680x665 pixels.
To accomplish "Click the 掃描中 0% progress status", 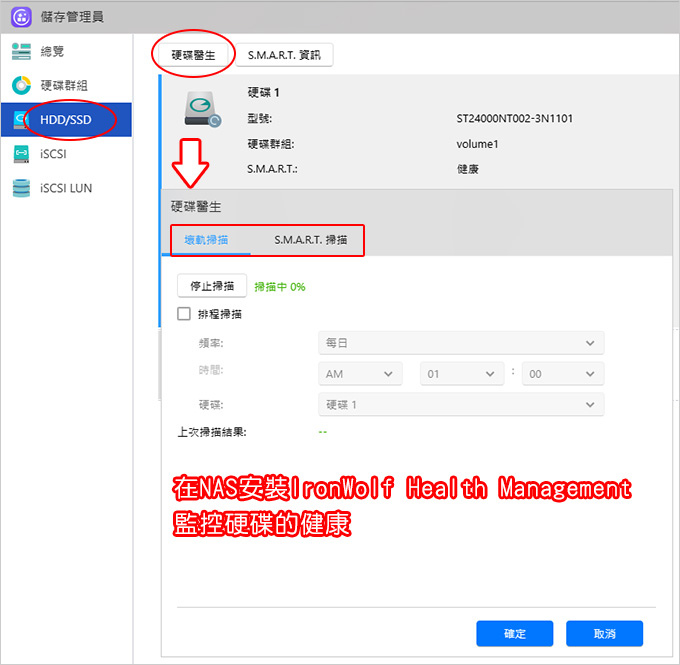I will point(280,287).
